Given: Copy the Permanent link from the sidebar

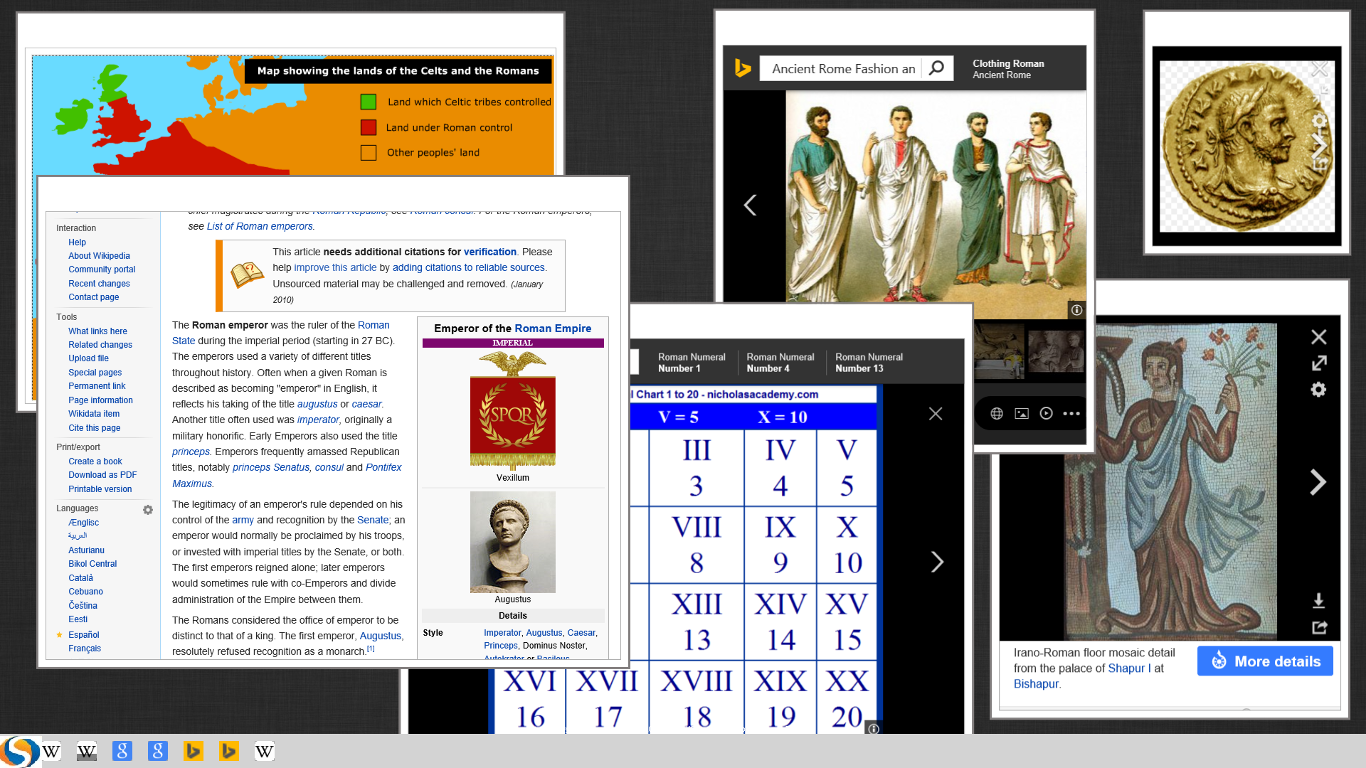Looking at the screenshot, I should coord(97,386).
